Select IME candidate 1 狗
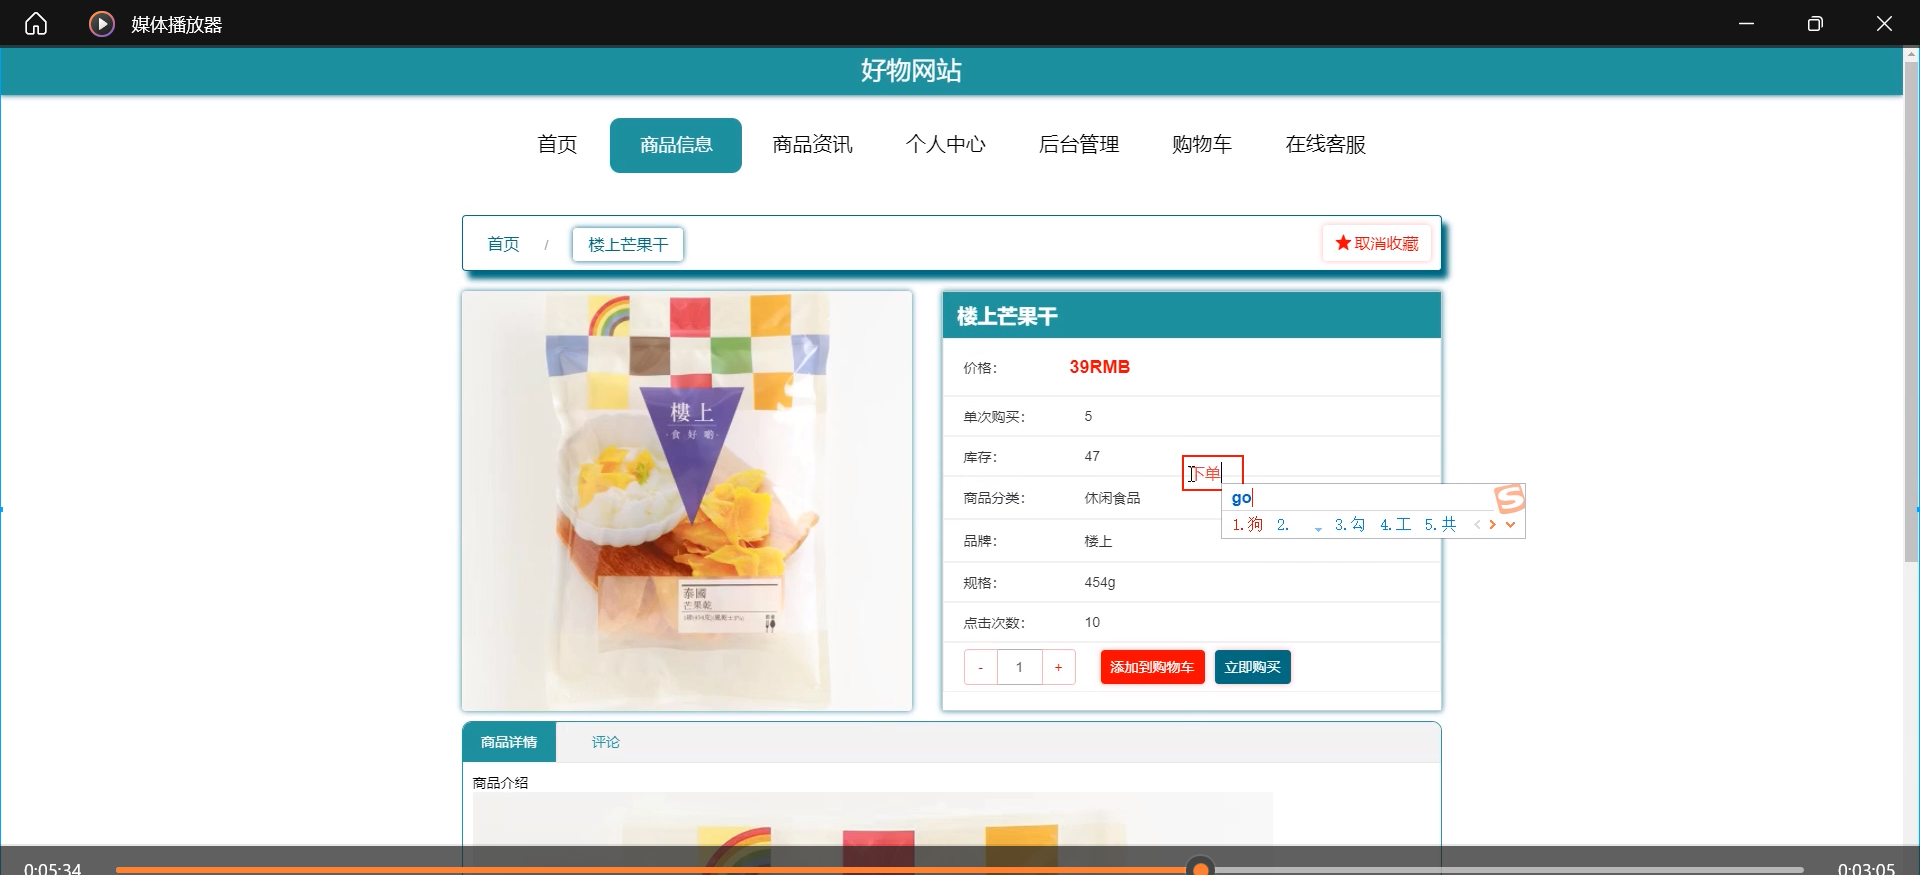This screenshot has height=875, width=1920. coord(1247,524)
